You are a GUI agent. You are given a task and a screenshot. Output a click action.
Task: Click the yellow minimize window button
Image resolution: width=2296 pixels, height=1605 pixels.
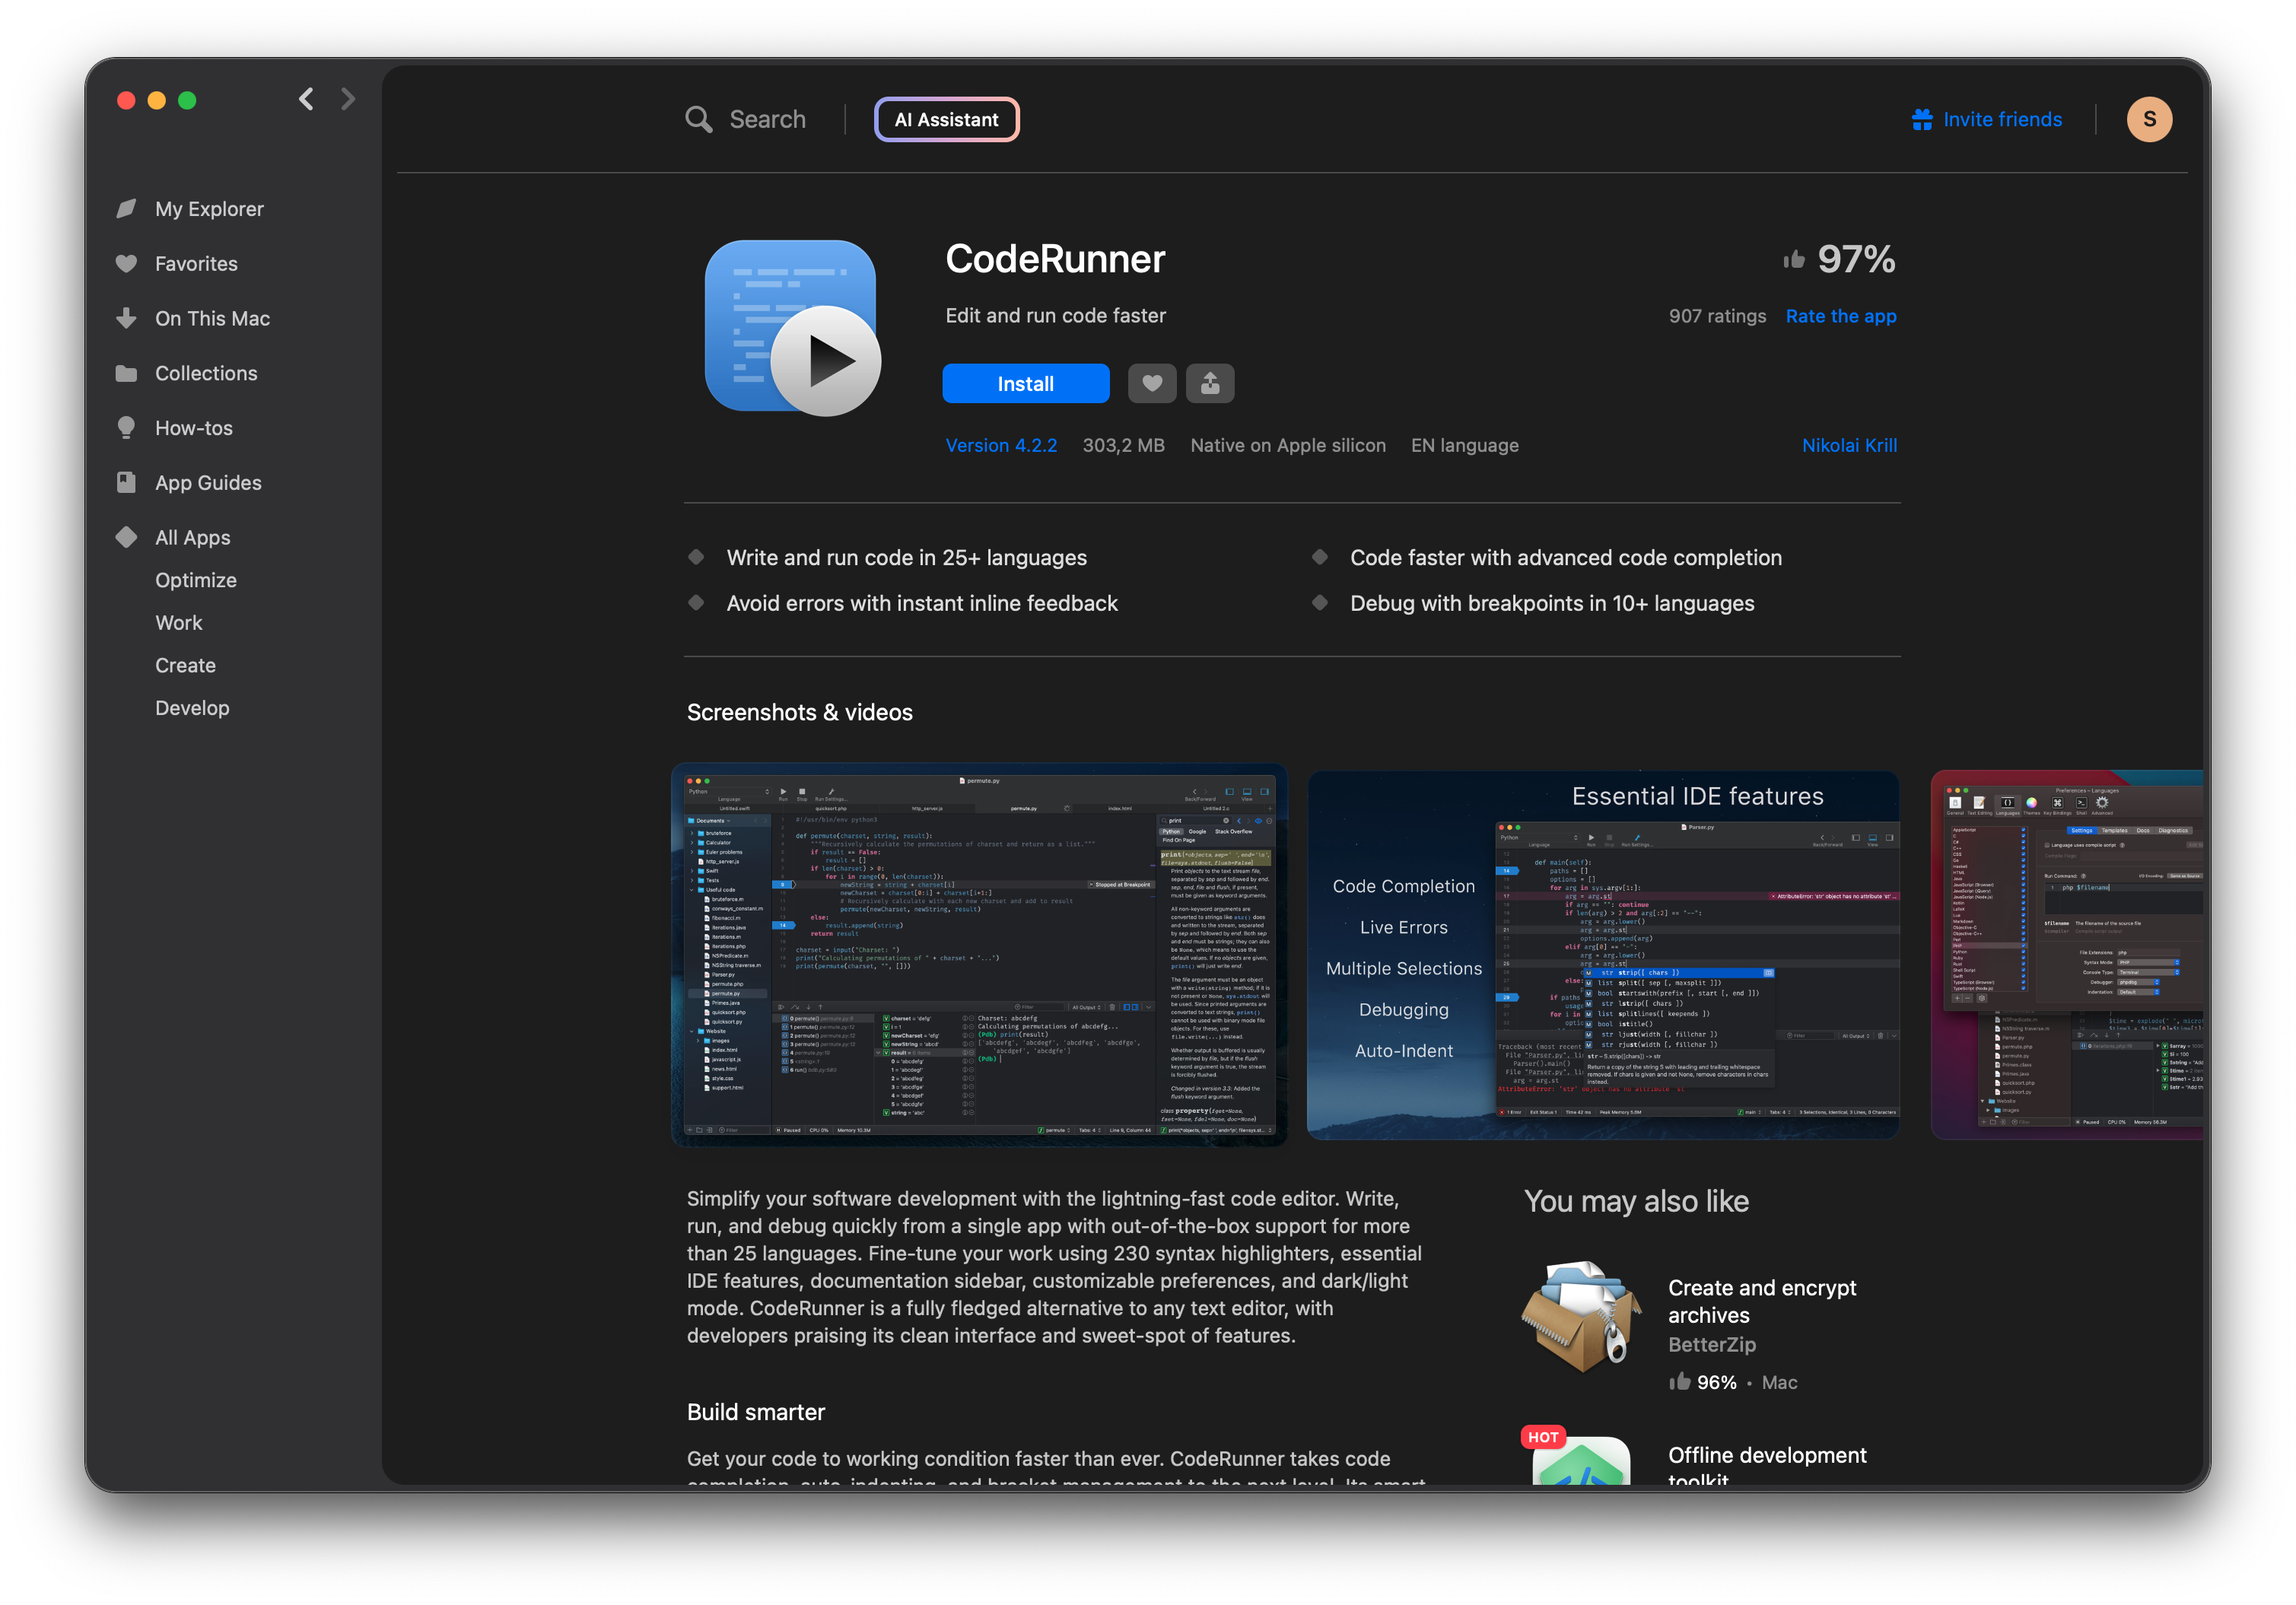(x=157, y=100)
